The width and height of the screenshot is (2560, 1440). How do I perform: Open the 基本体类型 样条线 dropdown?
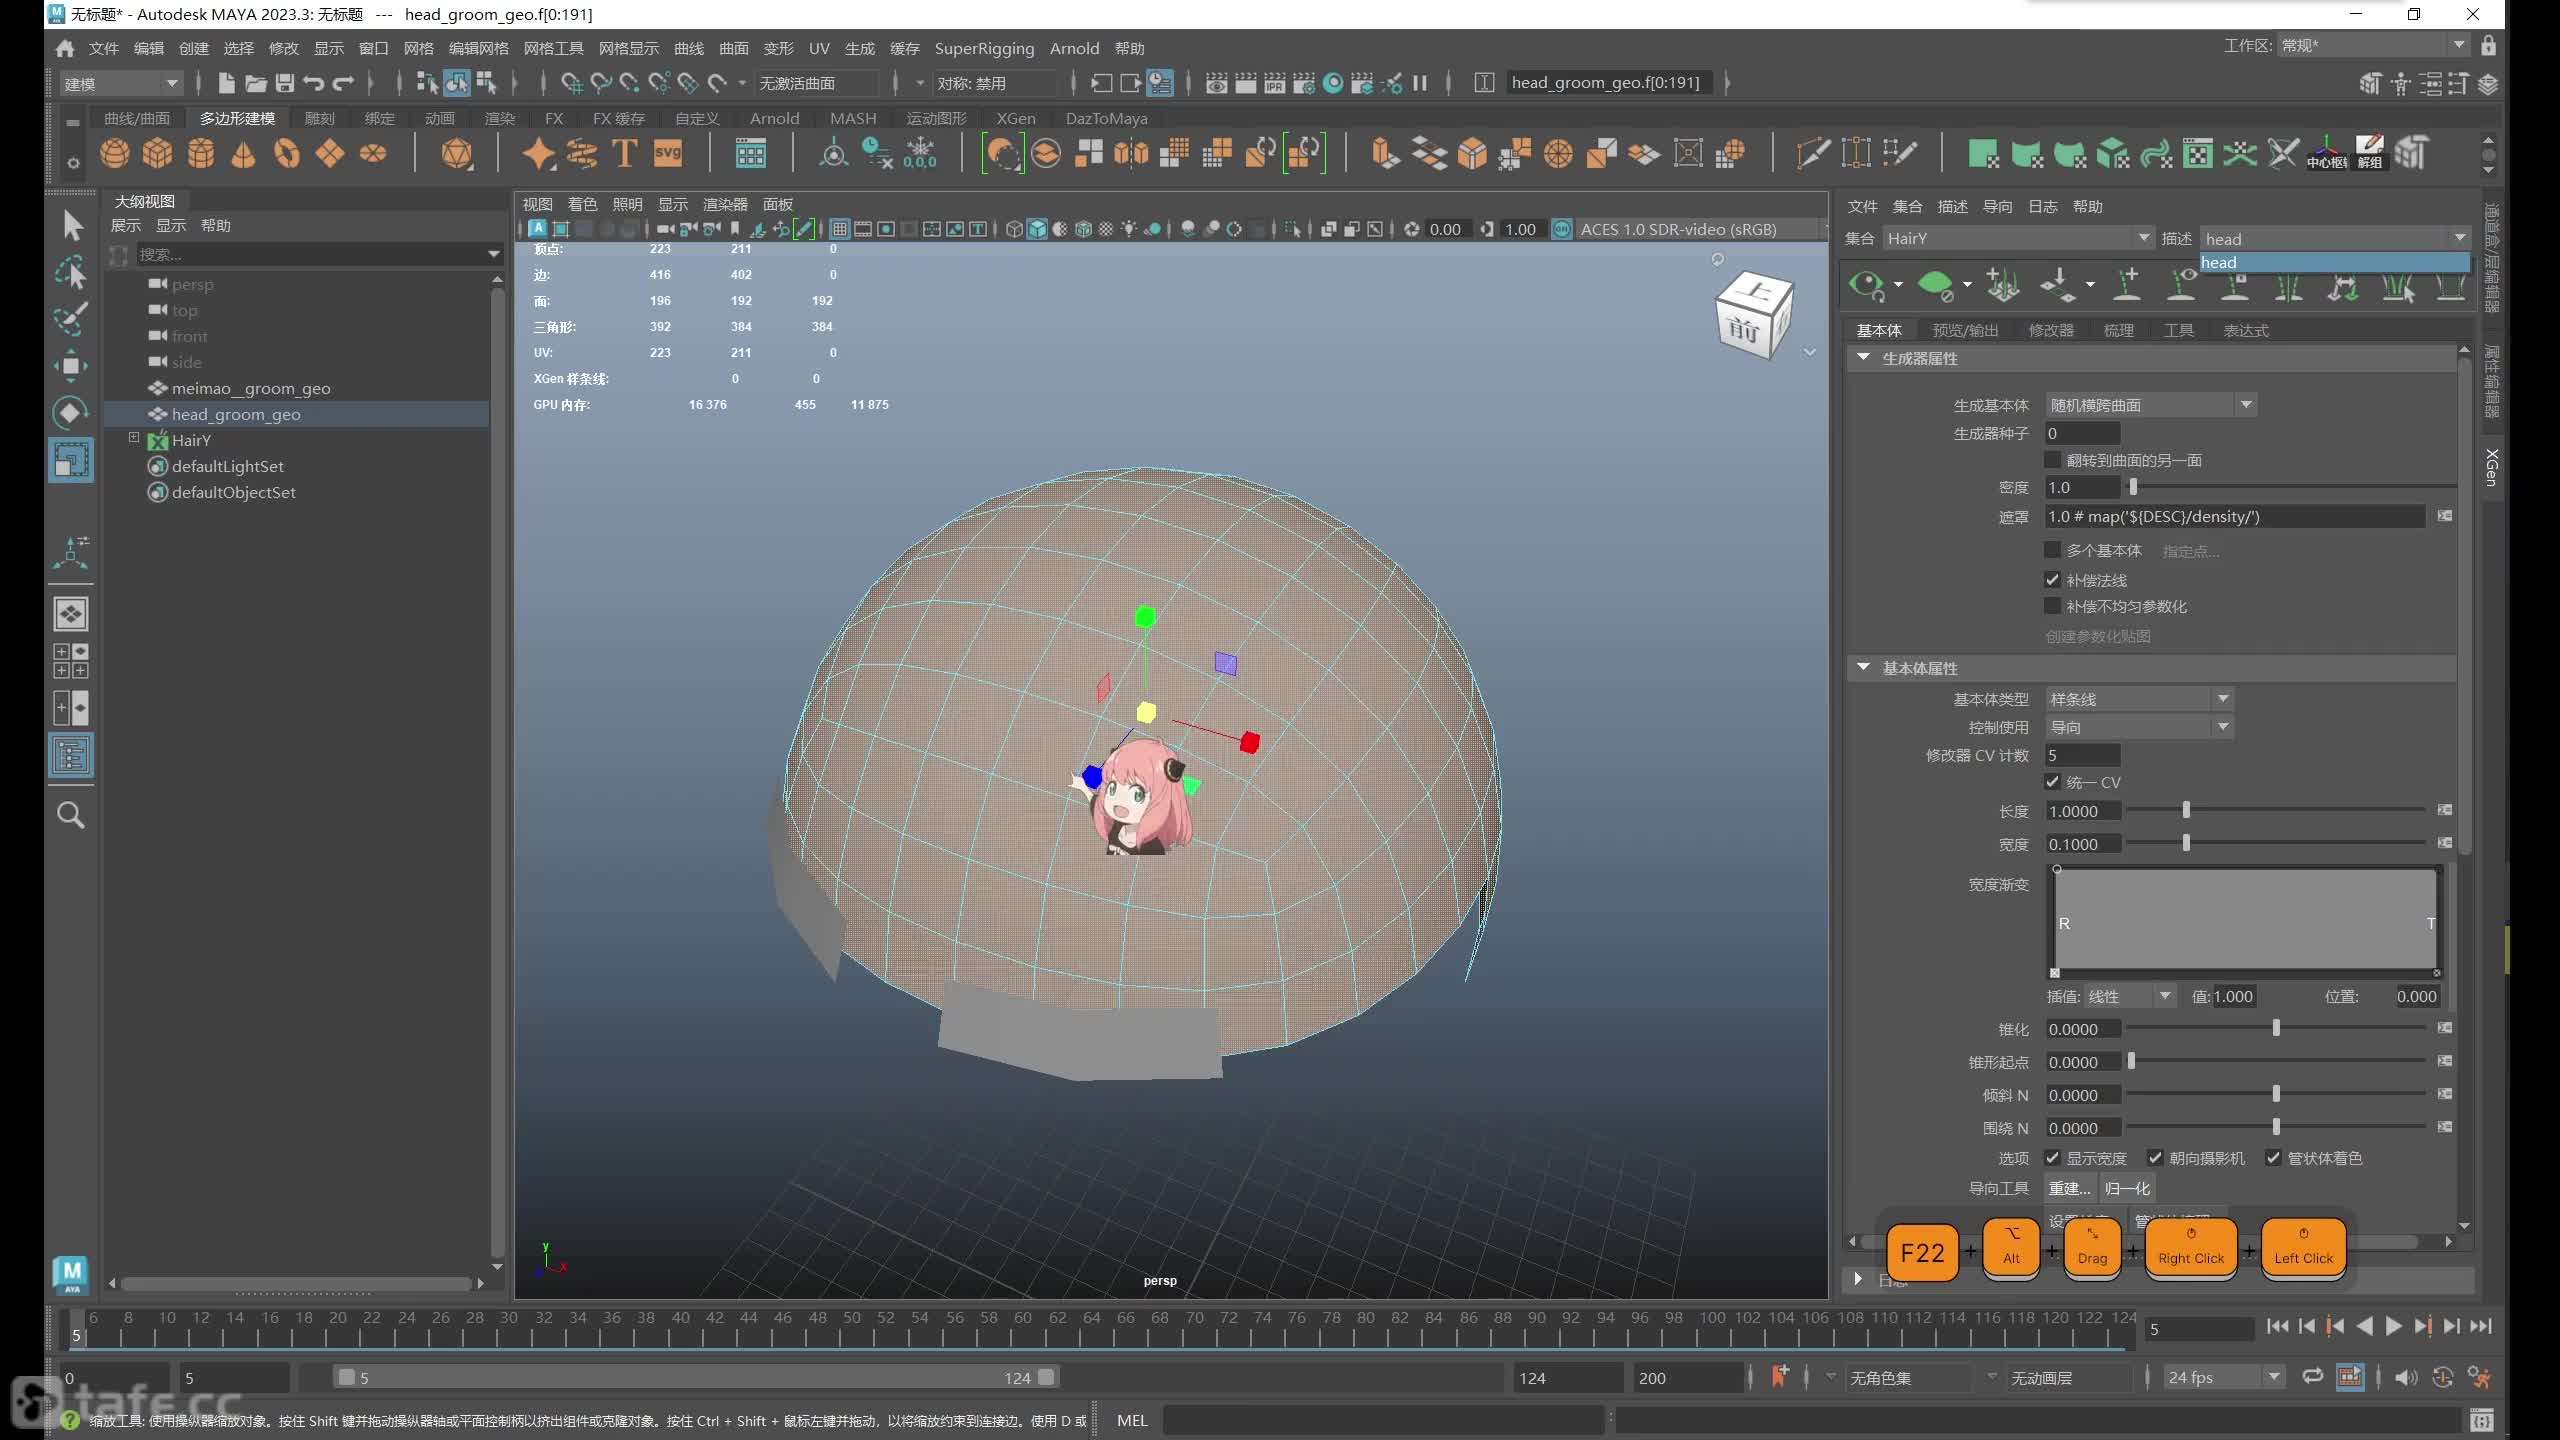pos(2139,699)
